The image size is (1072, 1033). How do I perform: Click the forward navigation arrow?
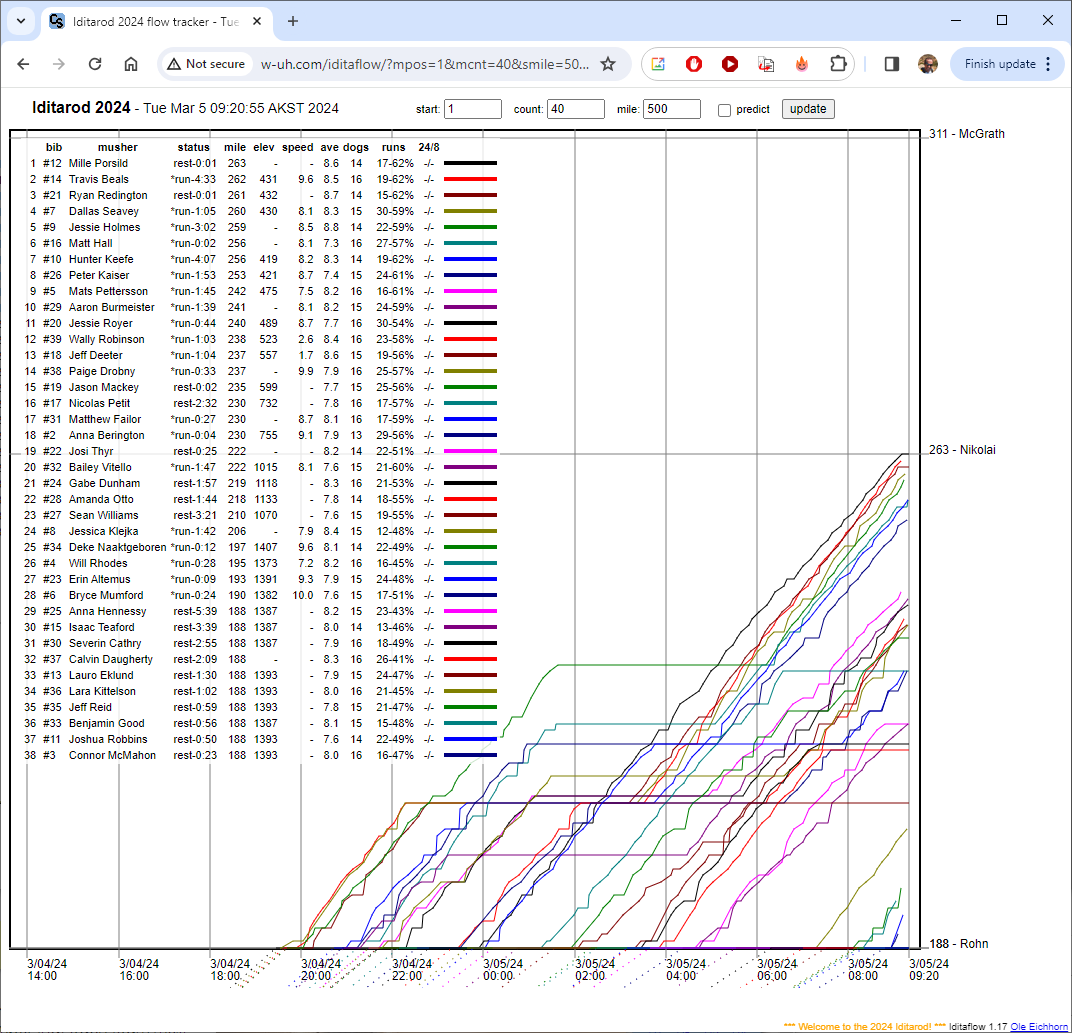[x=59, y=64]
